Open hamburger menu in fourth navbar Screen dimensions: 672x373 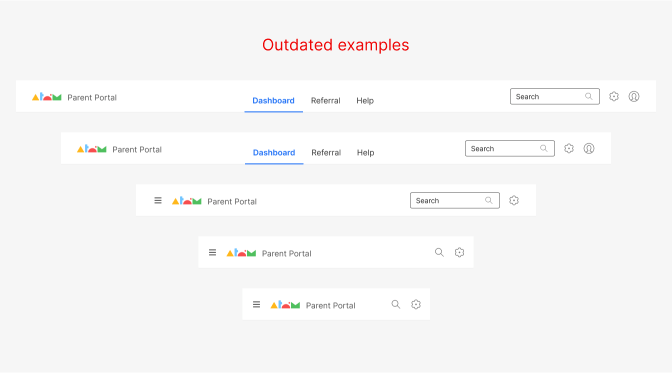[x=212, y=253]
